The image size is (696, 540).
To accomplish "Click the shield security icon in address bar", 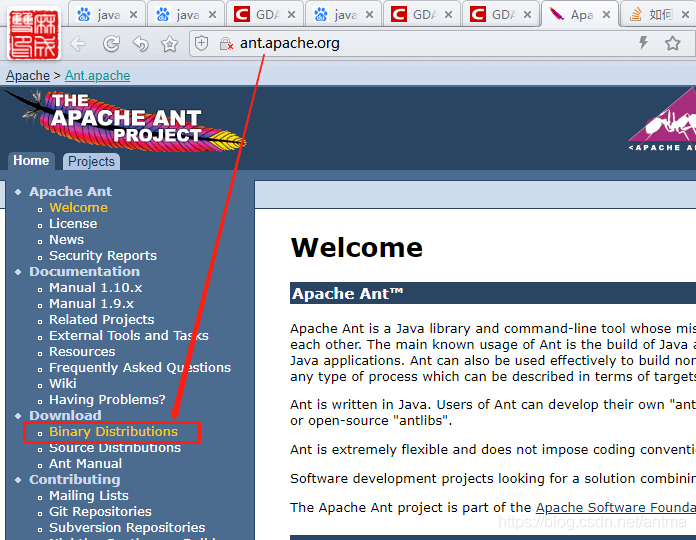I will coord(201,44).
